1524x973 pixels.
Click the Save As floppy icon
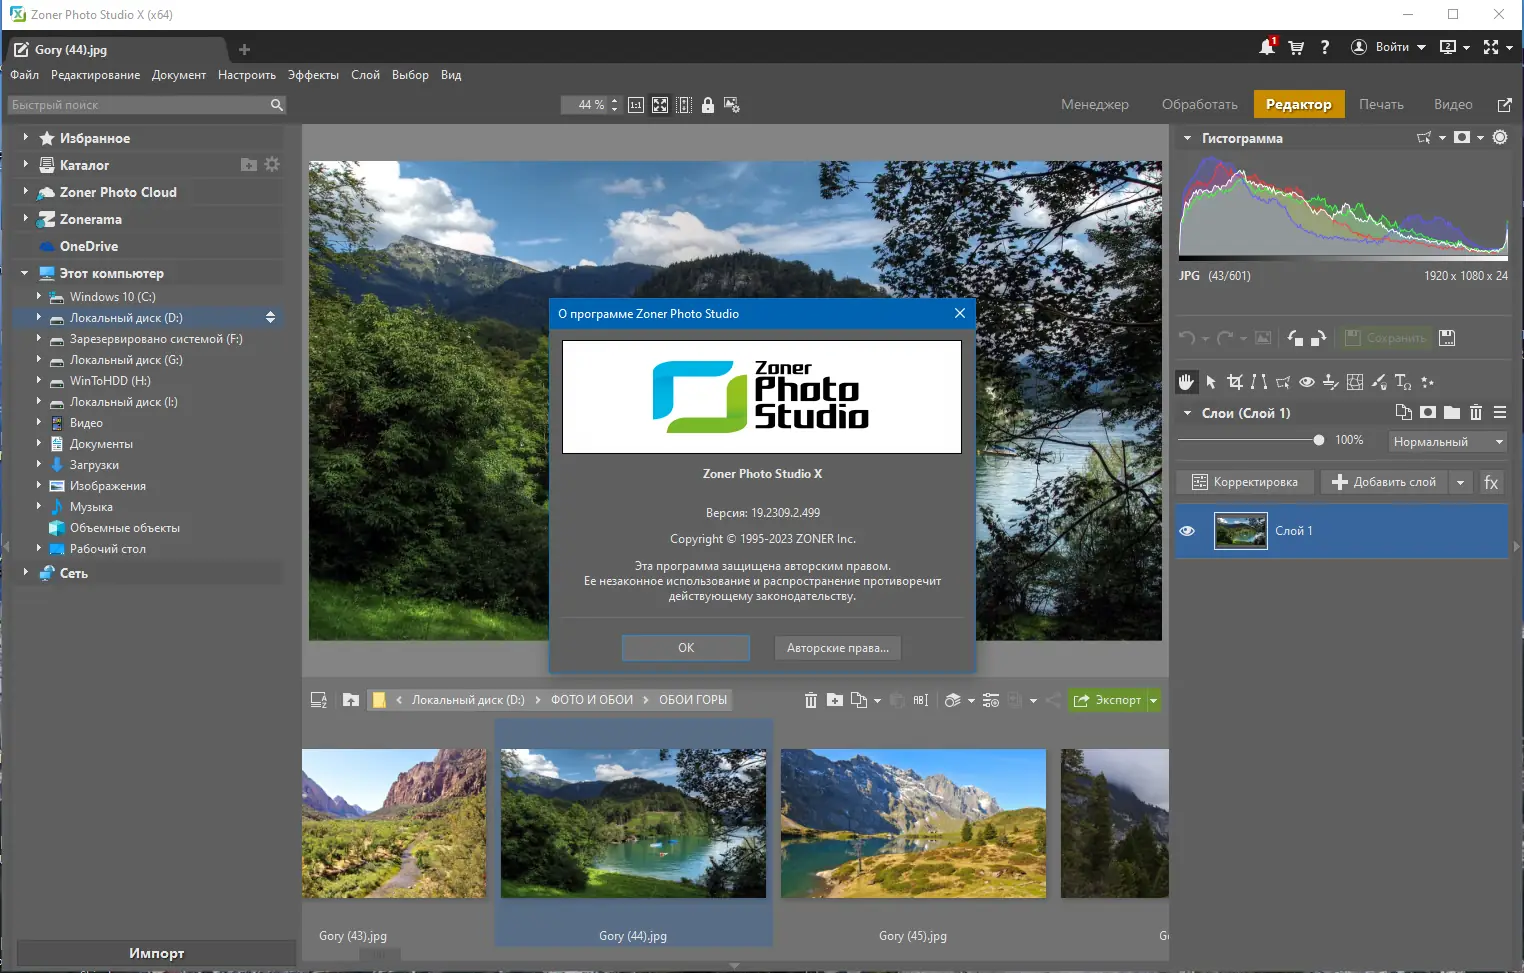click(x=1447, y=338)
